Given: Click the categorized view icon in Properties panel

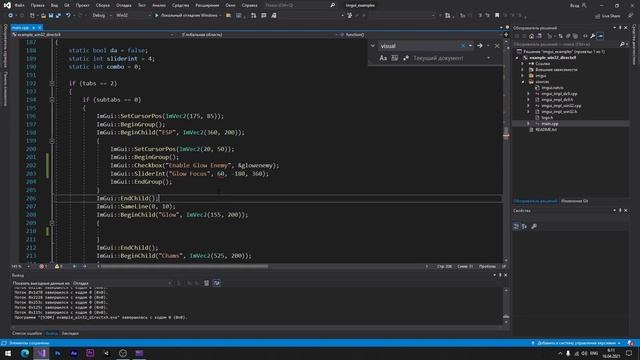Looking at the screenshot, I should click(516, 226).
